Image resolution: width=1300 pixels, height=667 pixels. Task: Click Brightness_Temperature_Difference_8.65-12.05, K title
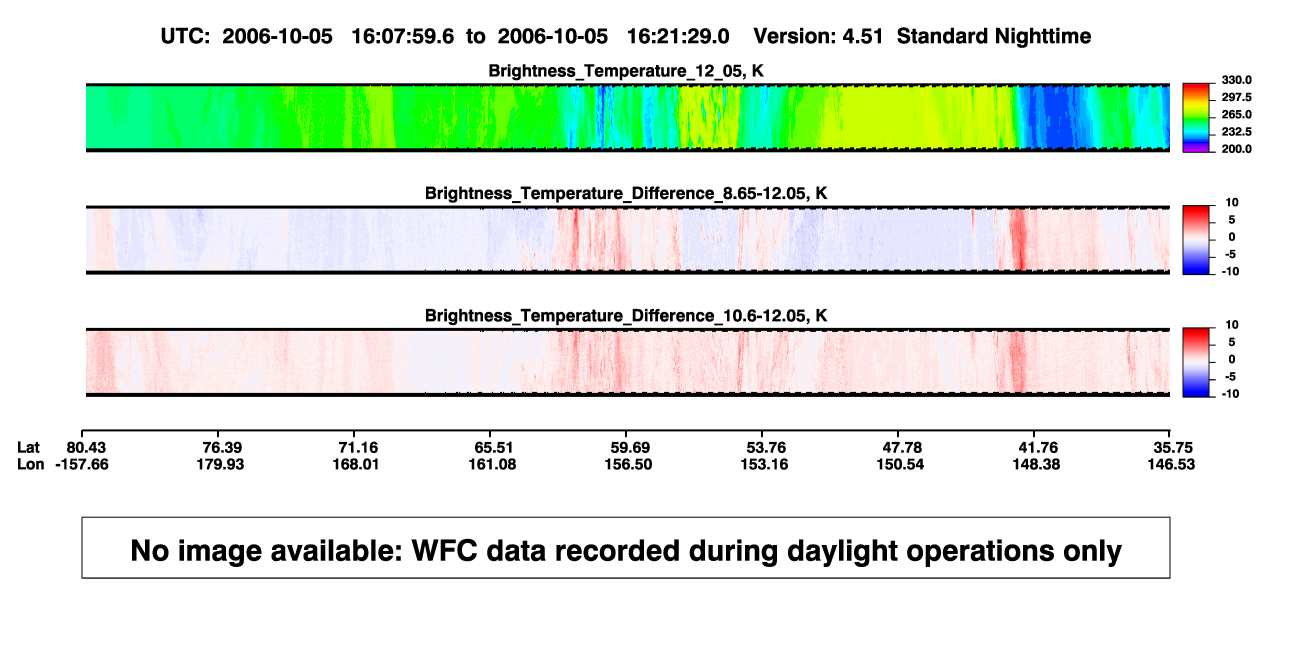[x=627, y=193]
